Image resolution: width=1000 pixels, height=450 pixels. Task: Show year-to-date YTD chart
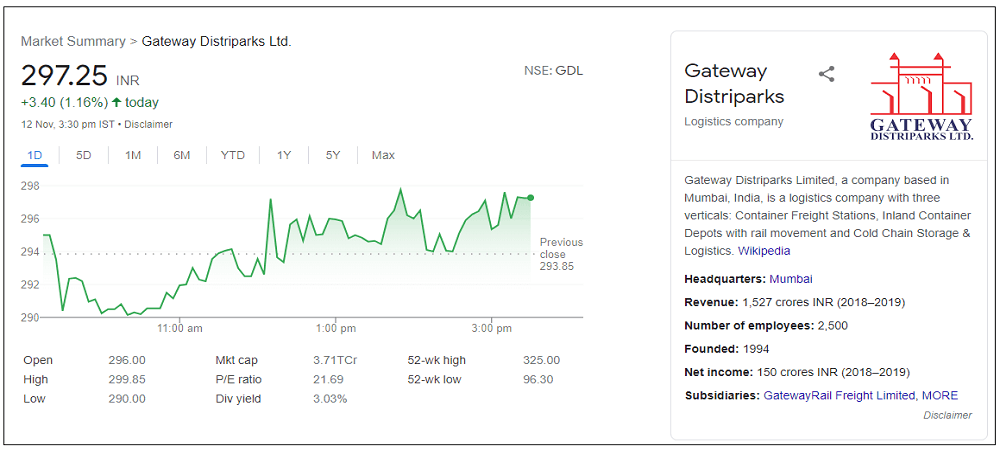233,155
